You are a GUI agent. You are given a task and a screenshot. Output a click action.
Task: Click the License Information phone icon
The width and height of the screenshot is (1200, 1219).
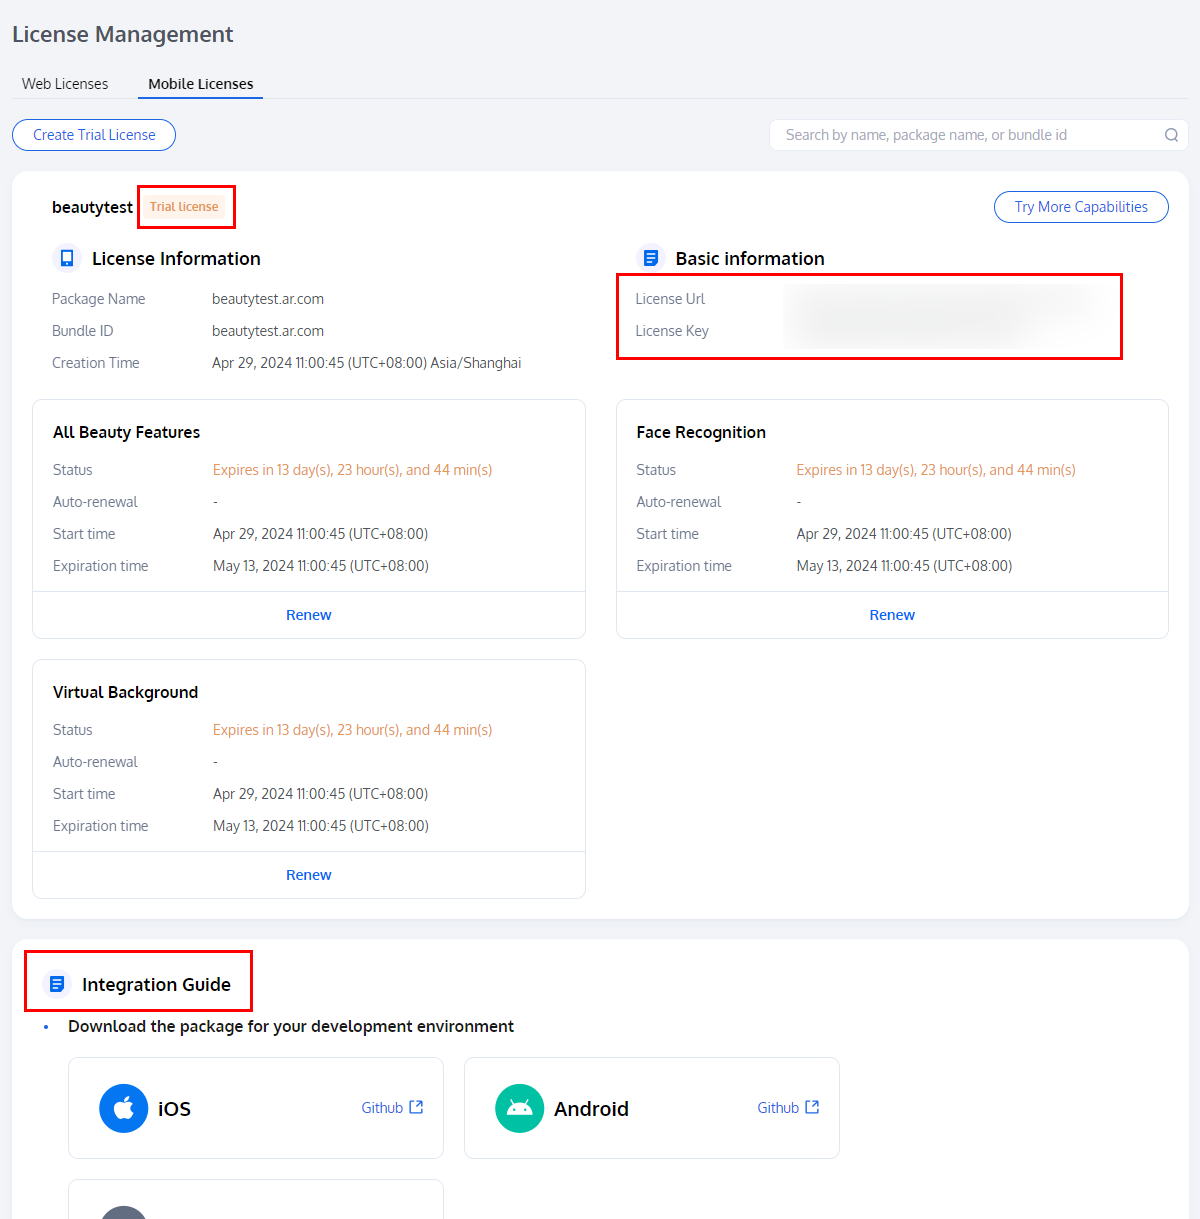click(67, 258)
